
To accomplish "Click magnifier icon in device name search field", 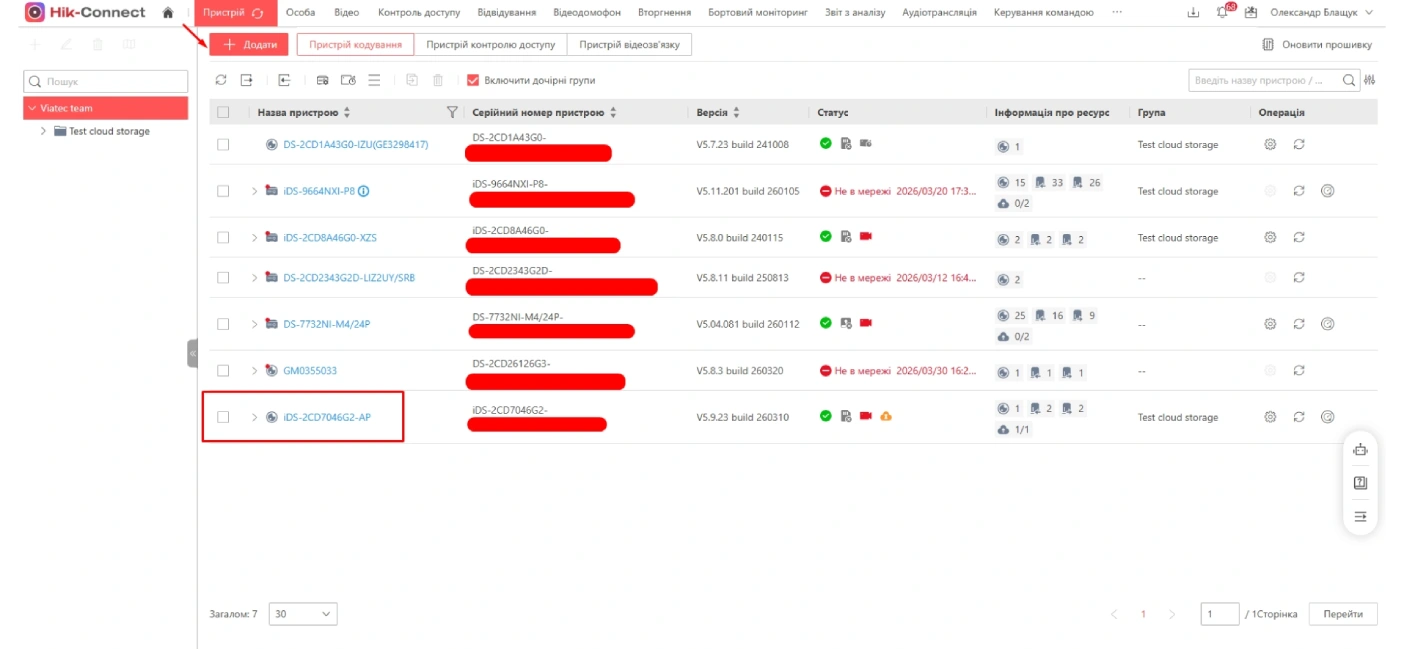I will [x=1349, y=80].
